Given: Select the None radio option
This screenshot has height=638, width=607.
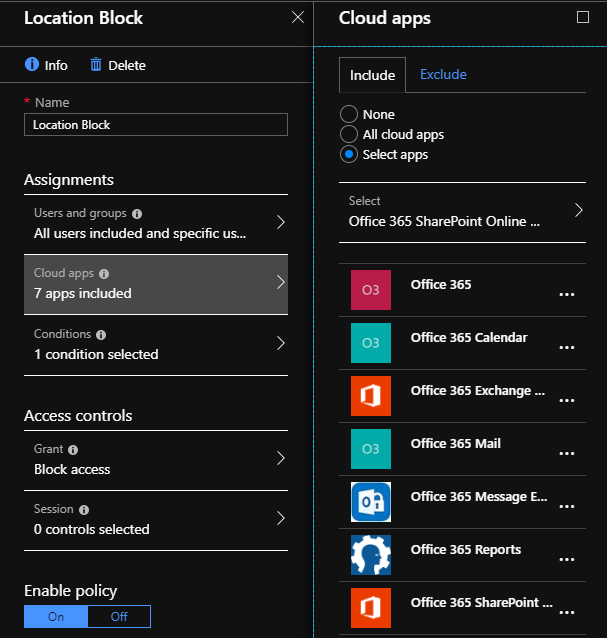Looking at the screenshot, I should coord(349,114).
